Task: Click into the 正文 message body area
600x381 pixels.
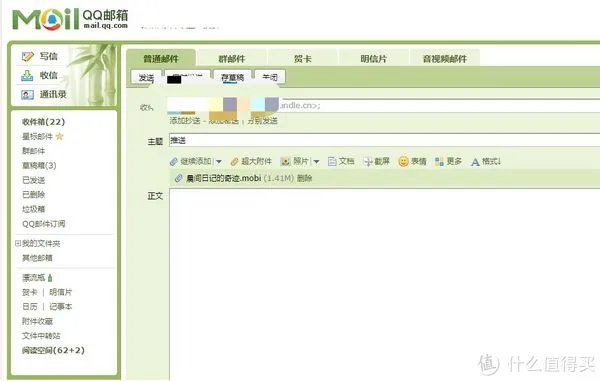Action: click(x=384, y=284)
